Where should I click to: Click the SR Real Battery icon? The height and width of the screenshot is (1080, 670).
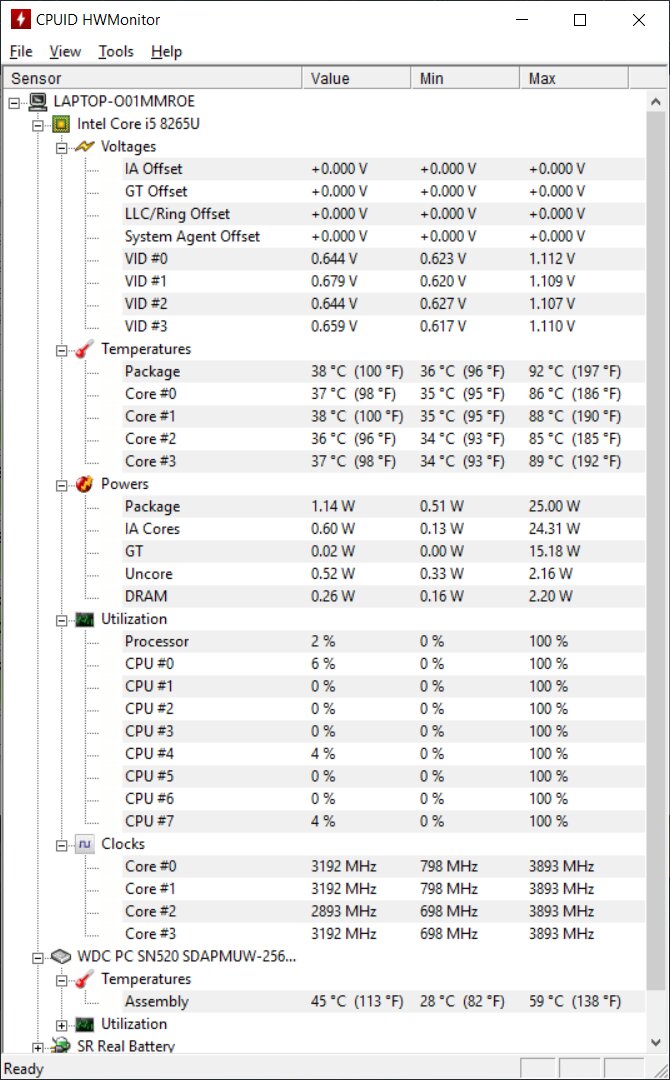pyautogui.click(x=61, y=1047)
